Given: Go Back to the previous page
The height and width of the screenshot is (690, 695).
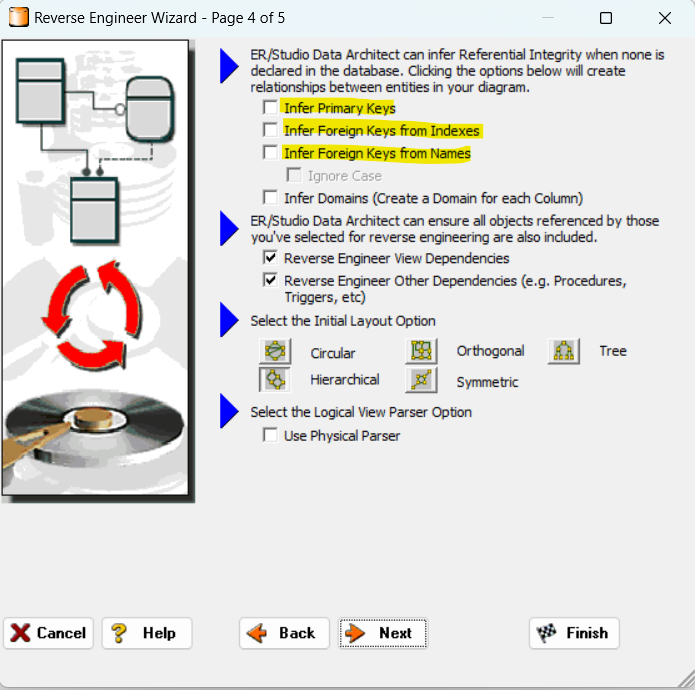Looking at the screenshot, I should pos(285,633).
